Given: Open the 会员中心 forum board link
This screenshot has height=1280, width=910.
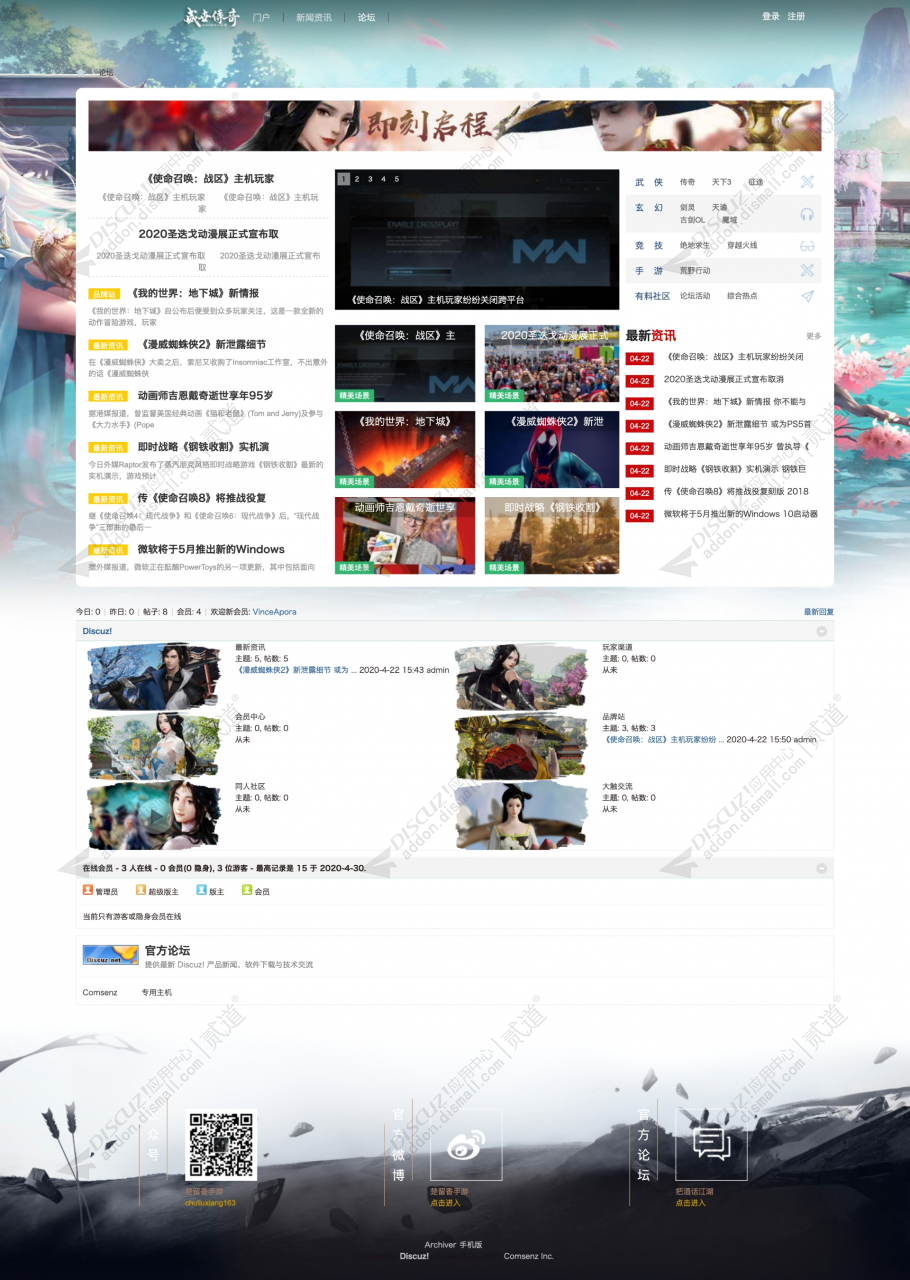Looking at the screenshot, I should pos(250,717).
